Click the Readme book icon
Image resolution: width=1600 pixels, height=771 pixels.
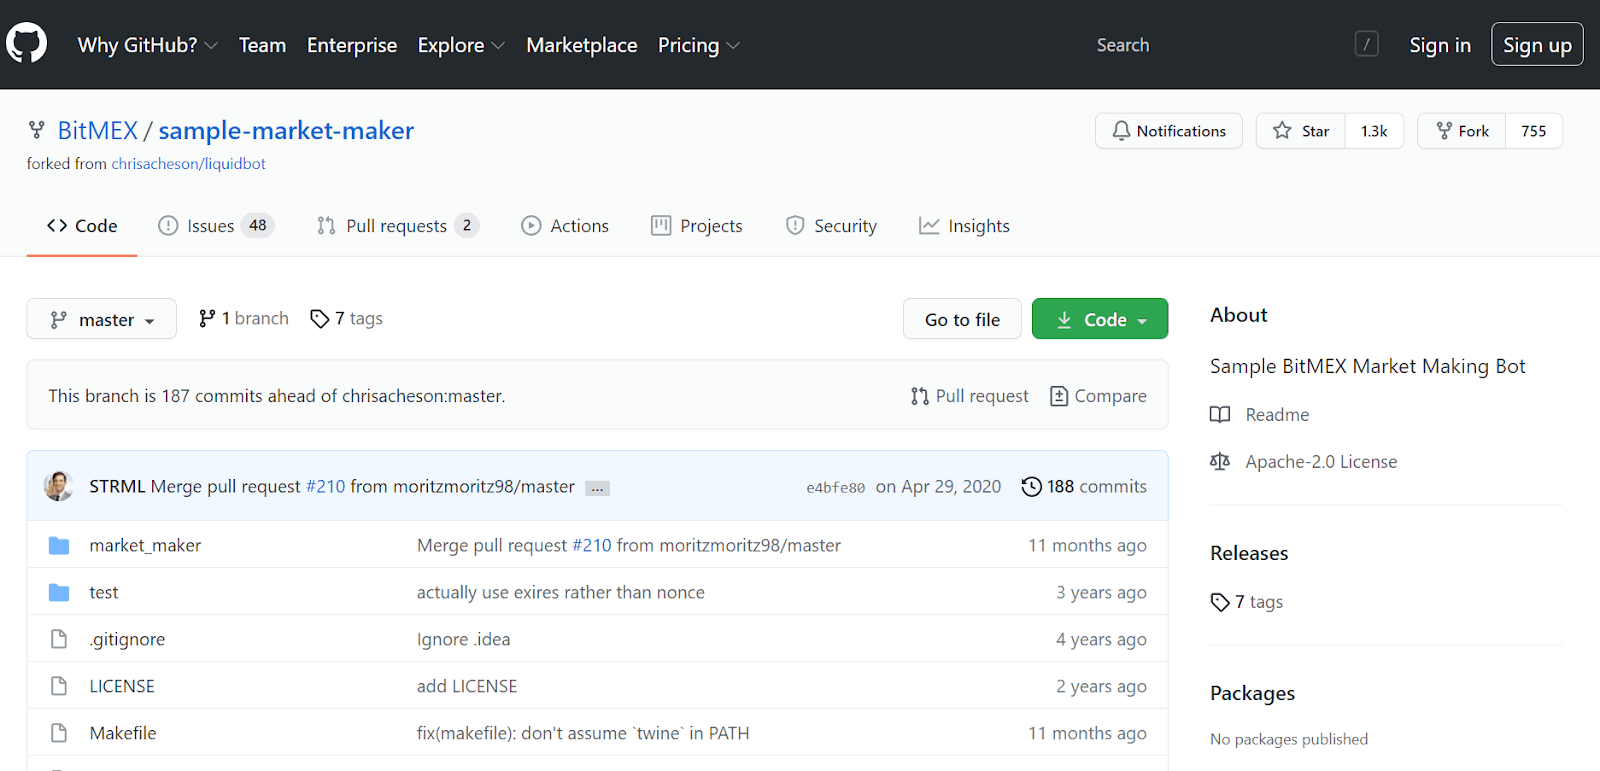tap(1220, 415)
